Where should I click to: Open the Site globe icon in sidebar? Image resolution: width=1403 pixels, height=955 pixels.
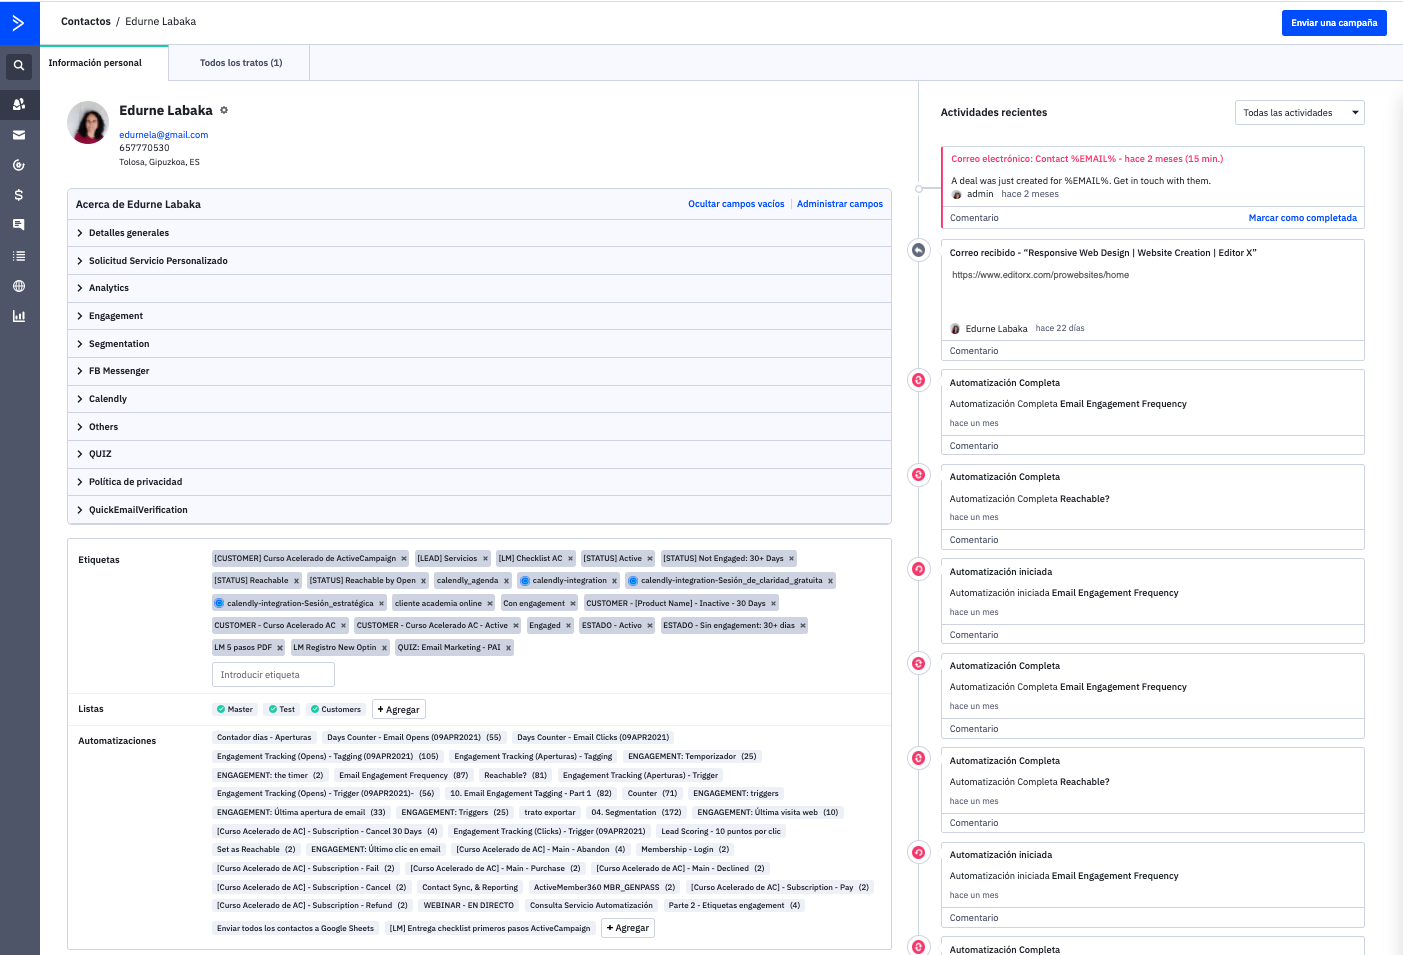[x=19, y=286]
